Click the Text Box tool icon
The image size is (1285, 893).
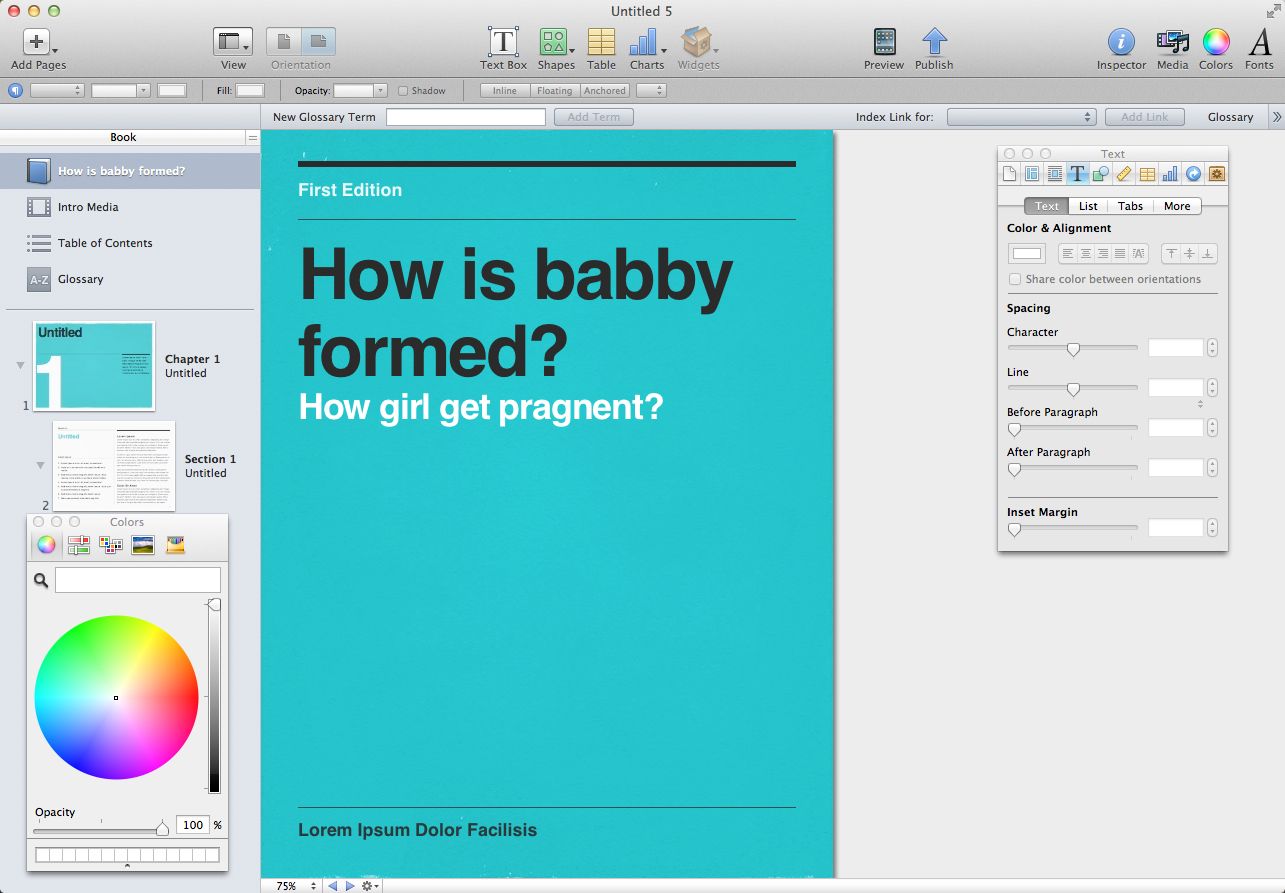click(x=503, y=42)
